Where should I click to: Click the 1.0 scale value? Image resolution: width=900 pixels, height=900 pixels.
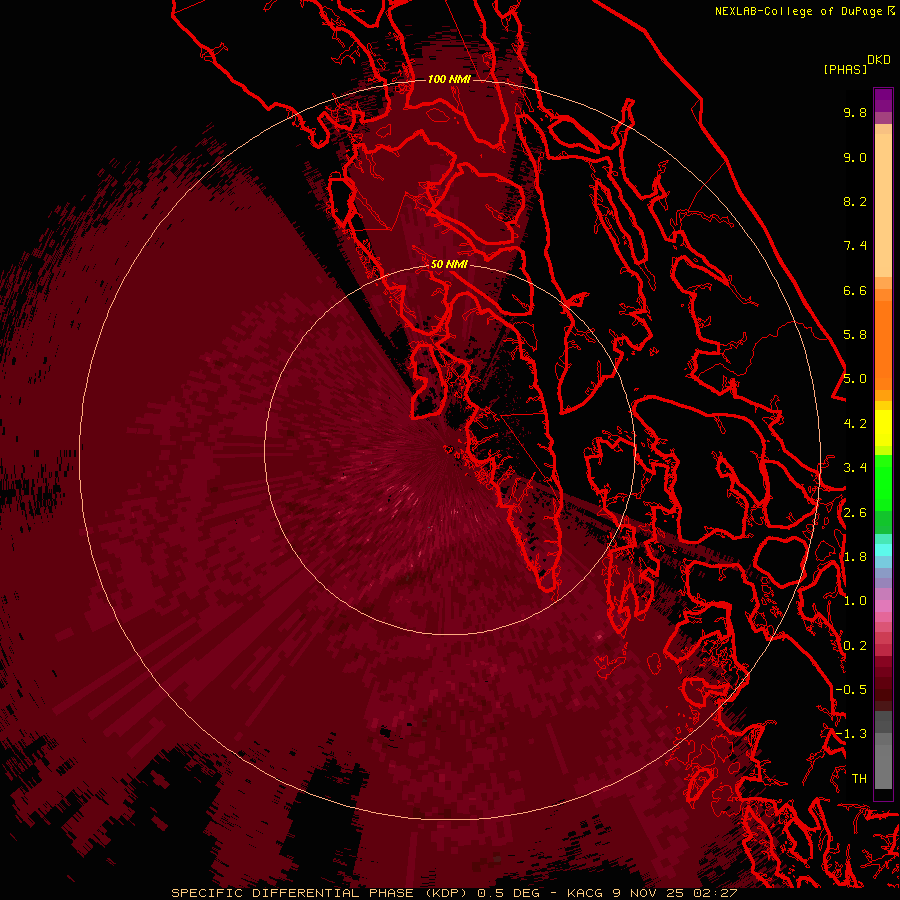[x=855, y=601]
